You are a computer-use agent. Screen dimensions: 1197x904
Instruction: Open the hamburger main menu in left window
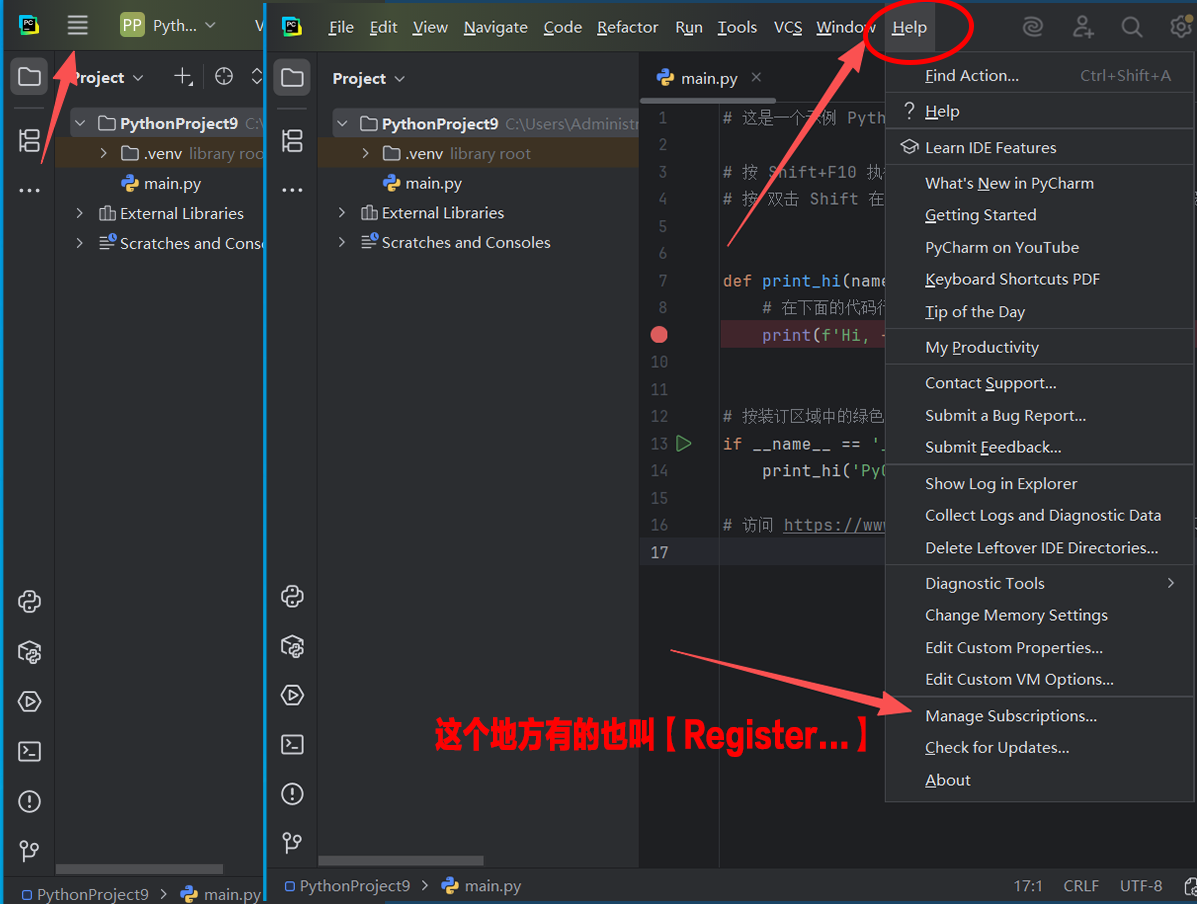(x=77, y=25)
